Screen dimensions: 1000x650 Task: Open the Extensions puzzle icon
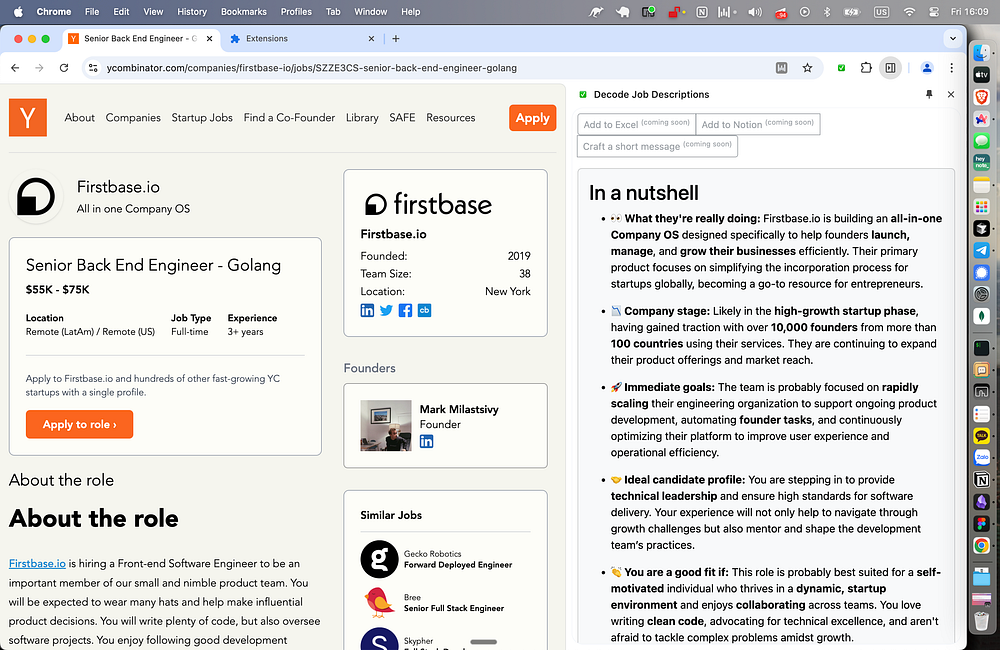coord(865,68)
